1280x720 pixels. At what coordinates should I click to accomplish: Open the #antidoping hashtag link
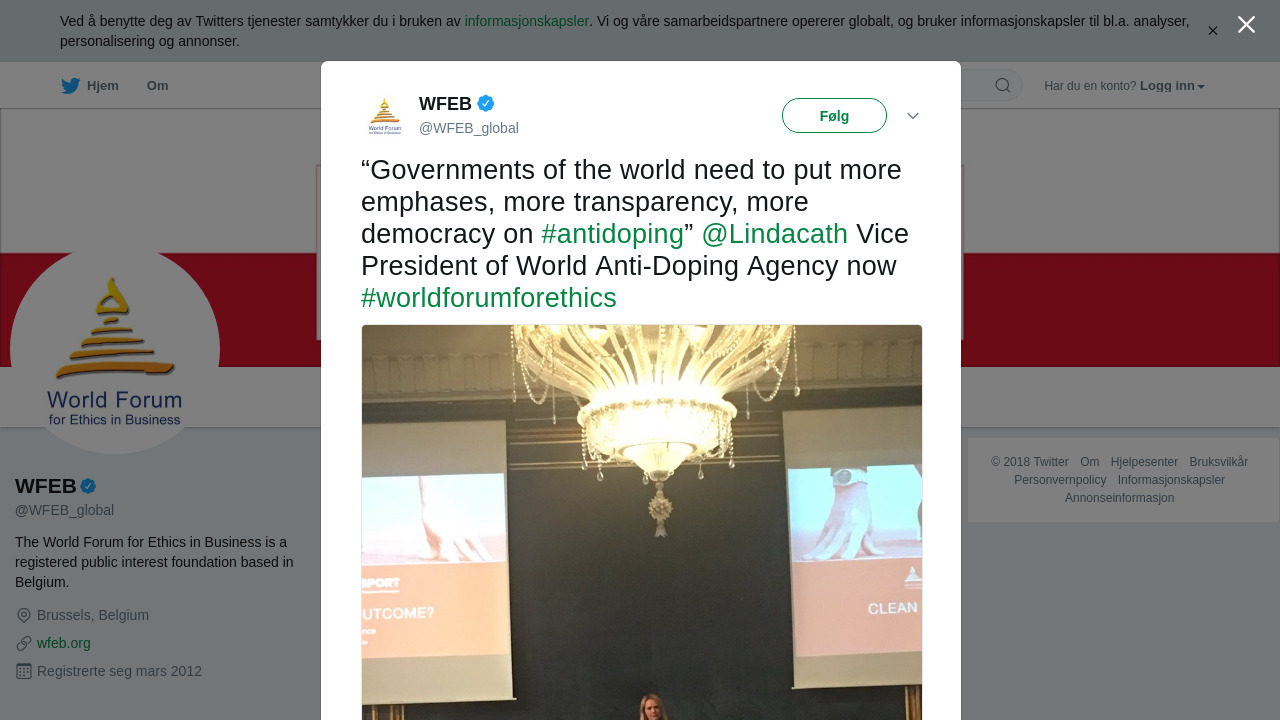click(x=612, y=234)
